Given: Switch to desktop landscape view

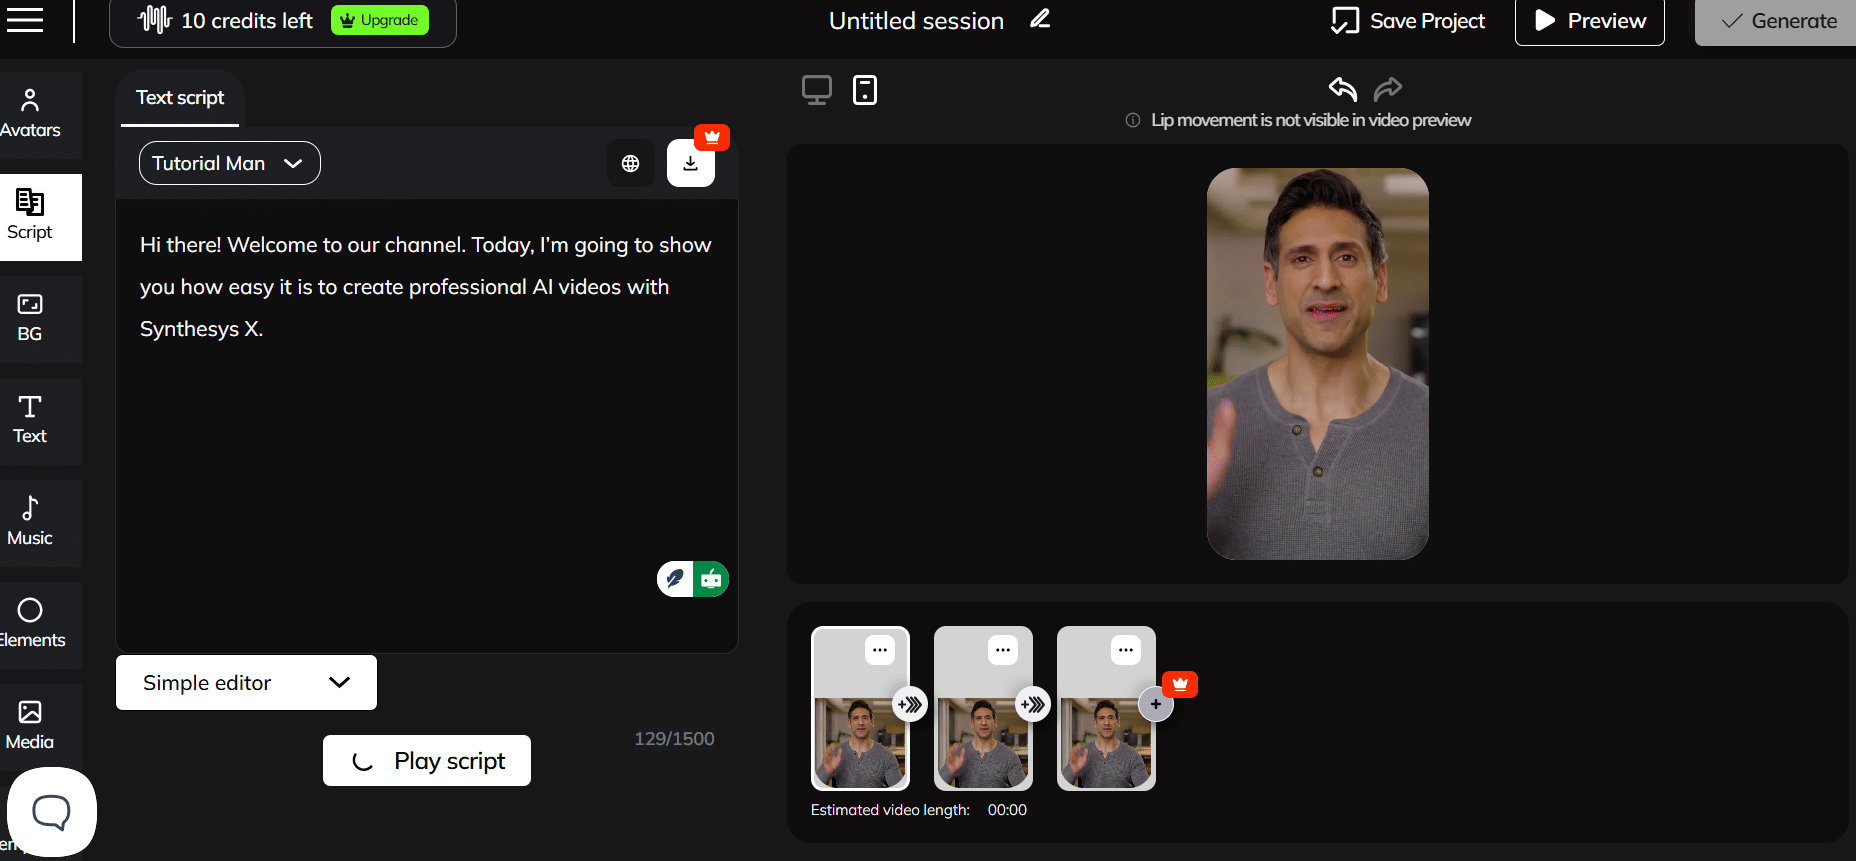Looking at the screenshot, I should [816, 90].
